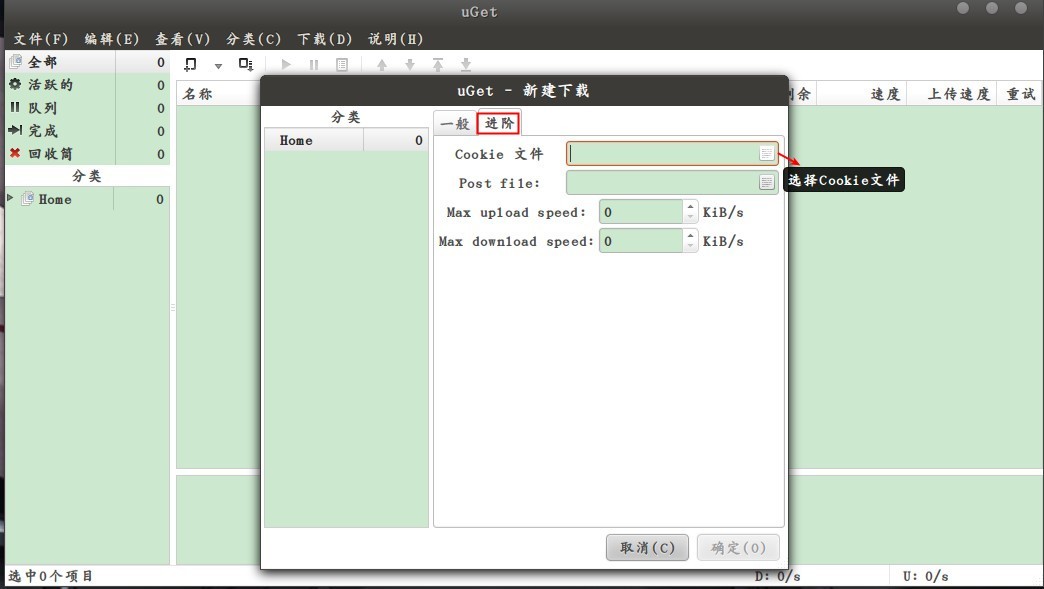Decrease Max upload speed with down arrow

pyautogui.click(x=690, y=217)
